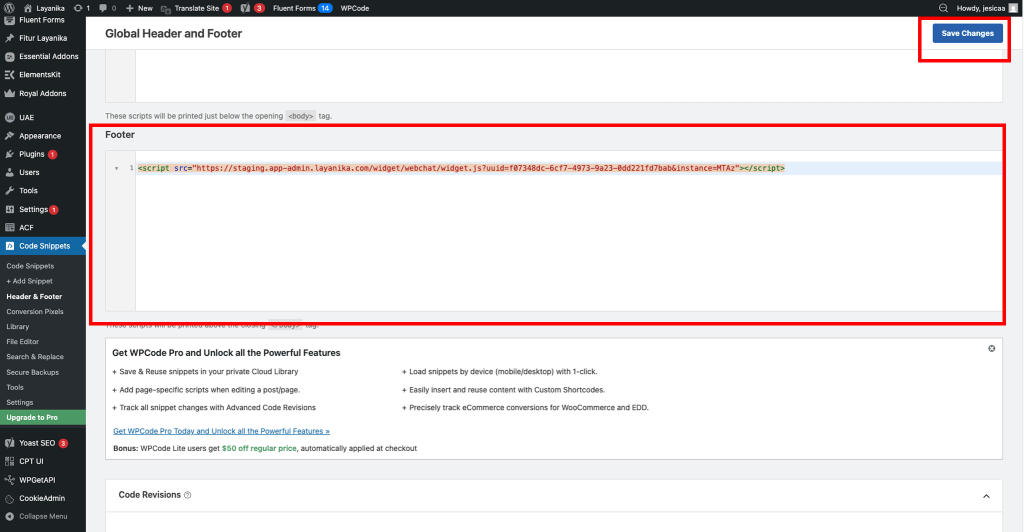The image size is (1024, 532).
Task: Go to Search & Replace submenu
Action: coord(35,356)
